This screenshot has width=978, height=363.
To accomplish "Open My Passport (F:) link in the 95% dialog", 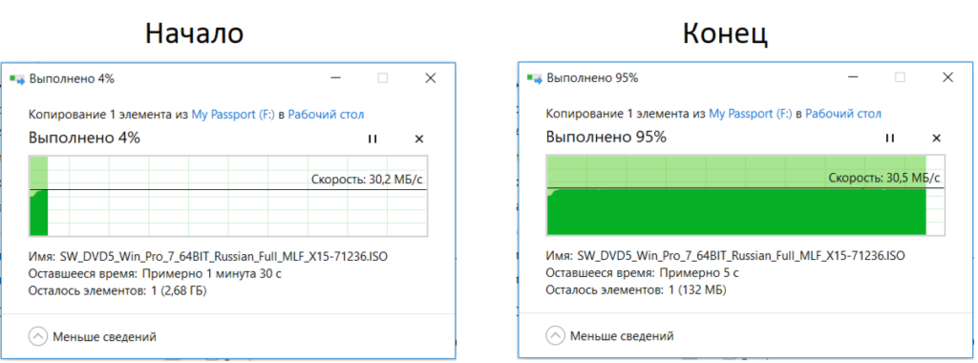I will coord(750,114).
